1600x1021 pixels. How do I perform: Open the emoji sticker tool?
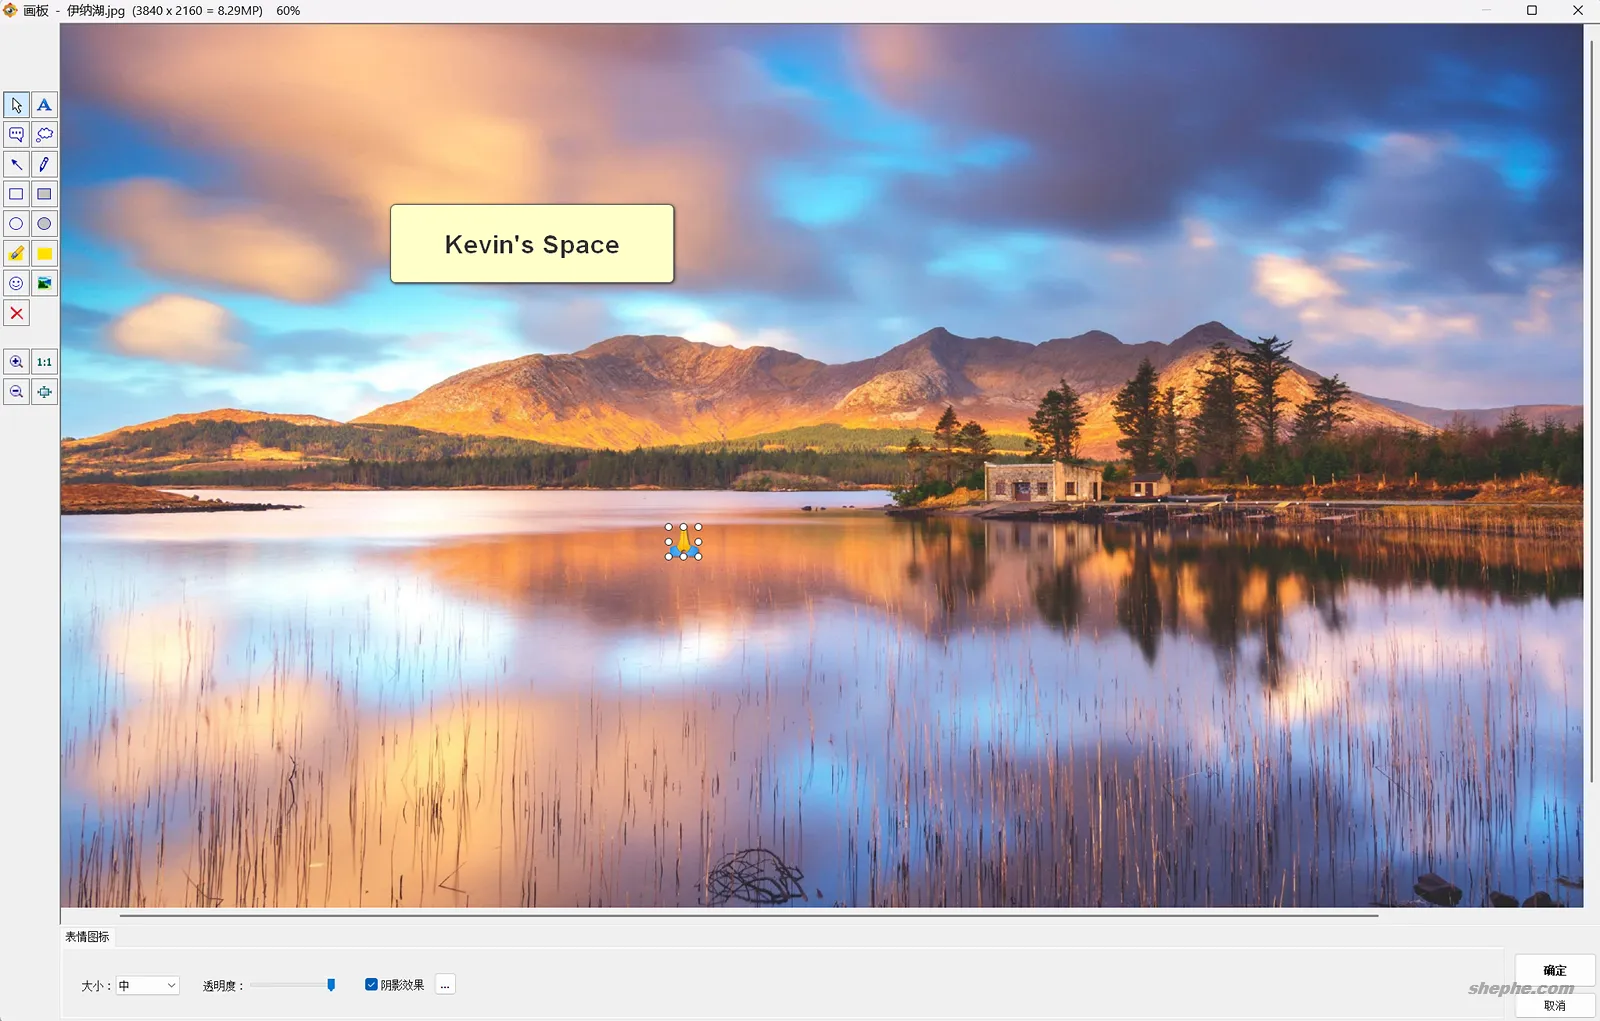[15, 283]
